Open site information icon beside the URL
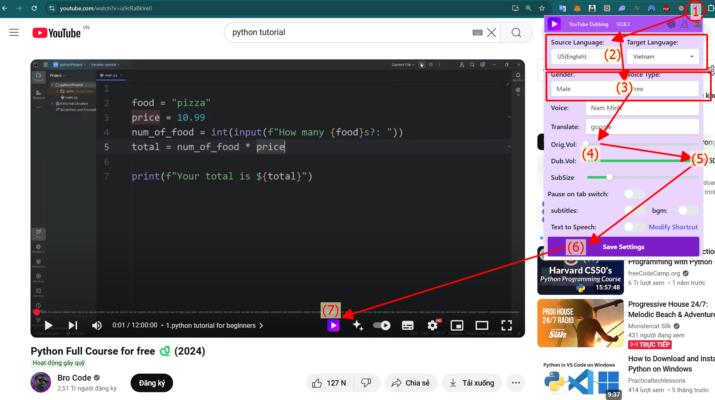 (52, 8)
